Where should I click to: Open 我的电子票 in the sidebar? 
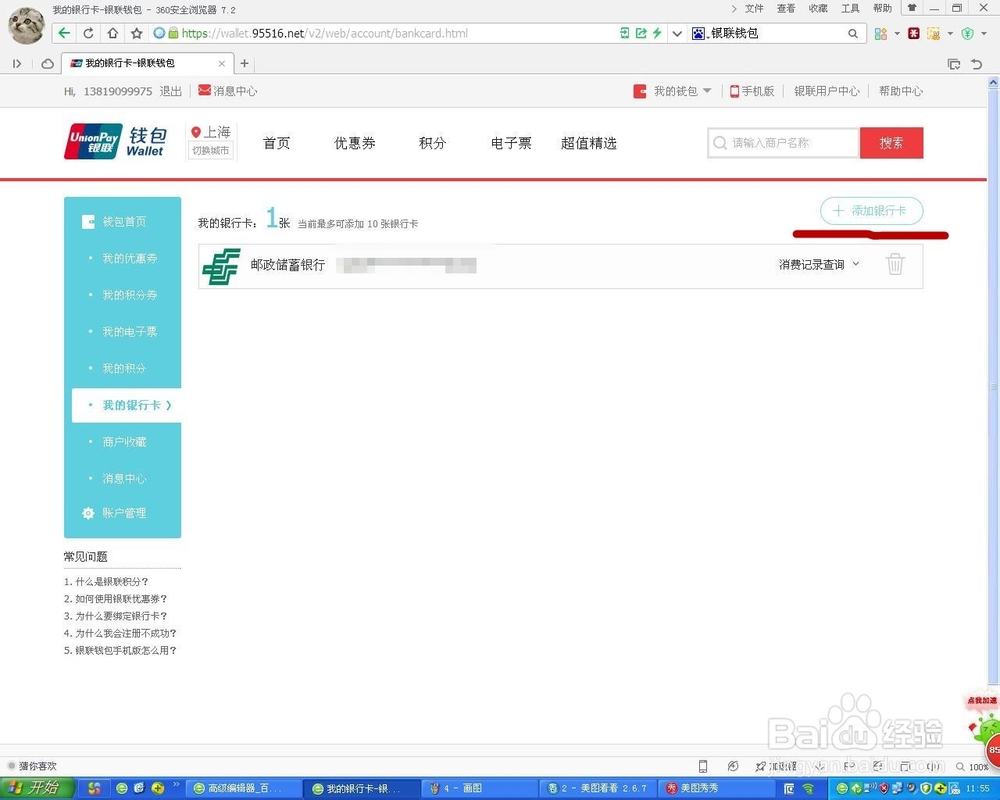coord(129,332)
